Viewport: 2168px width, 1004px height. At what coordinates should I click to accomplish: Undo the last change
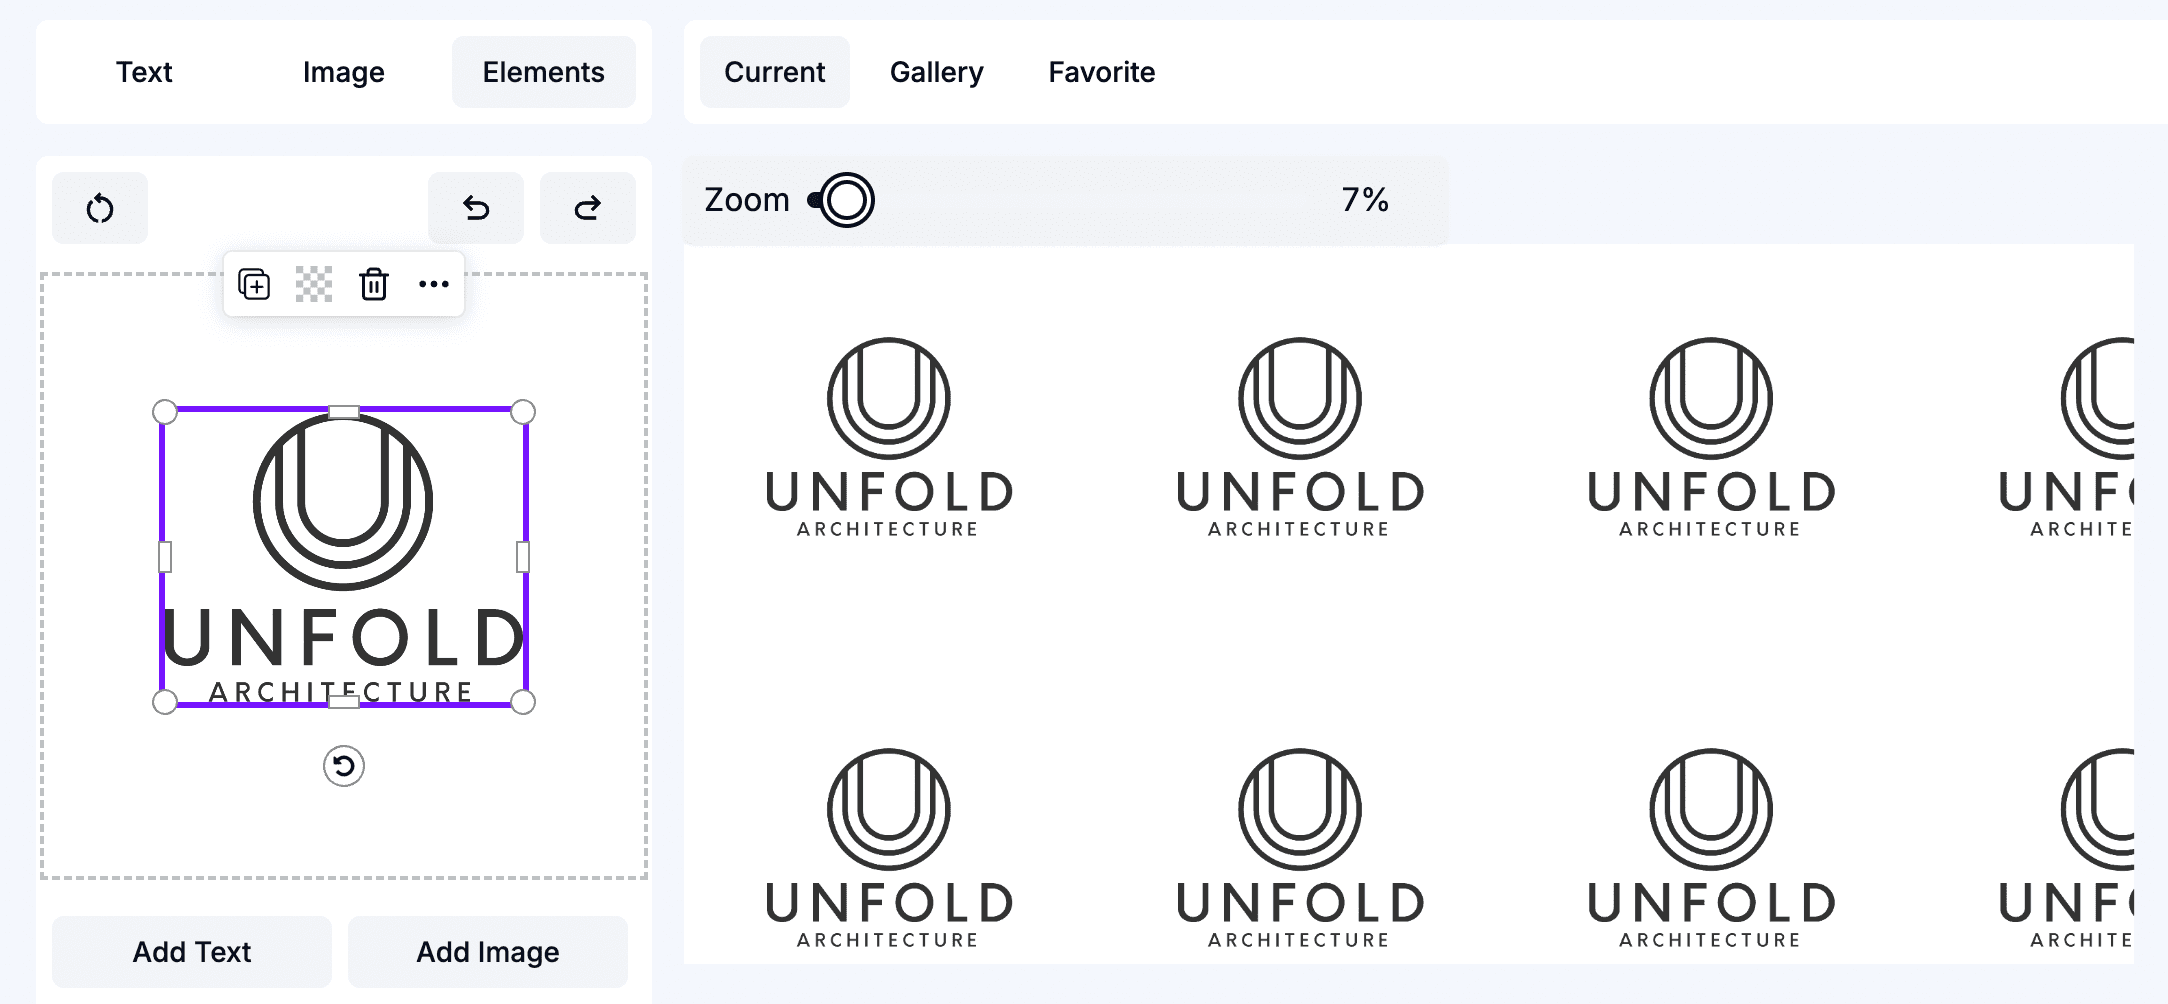[476, 208]
